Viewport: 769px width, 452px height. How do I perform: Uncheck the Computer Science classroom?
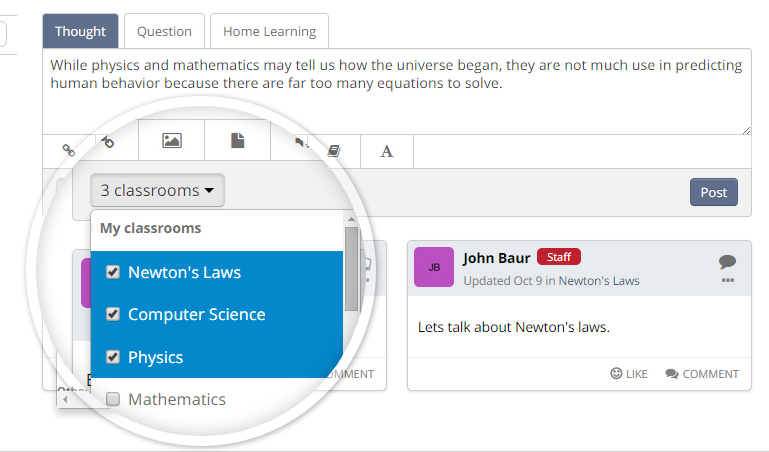(x=113, y=314)
